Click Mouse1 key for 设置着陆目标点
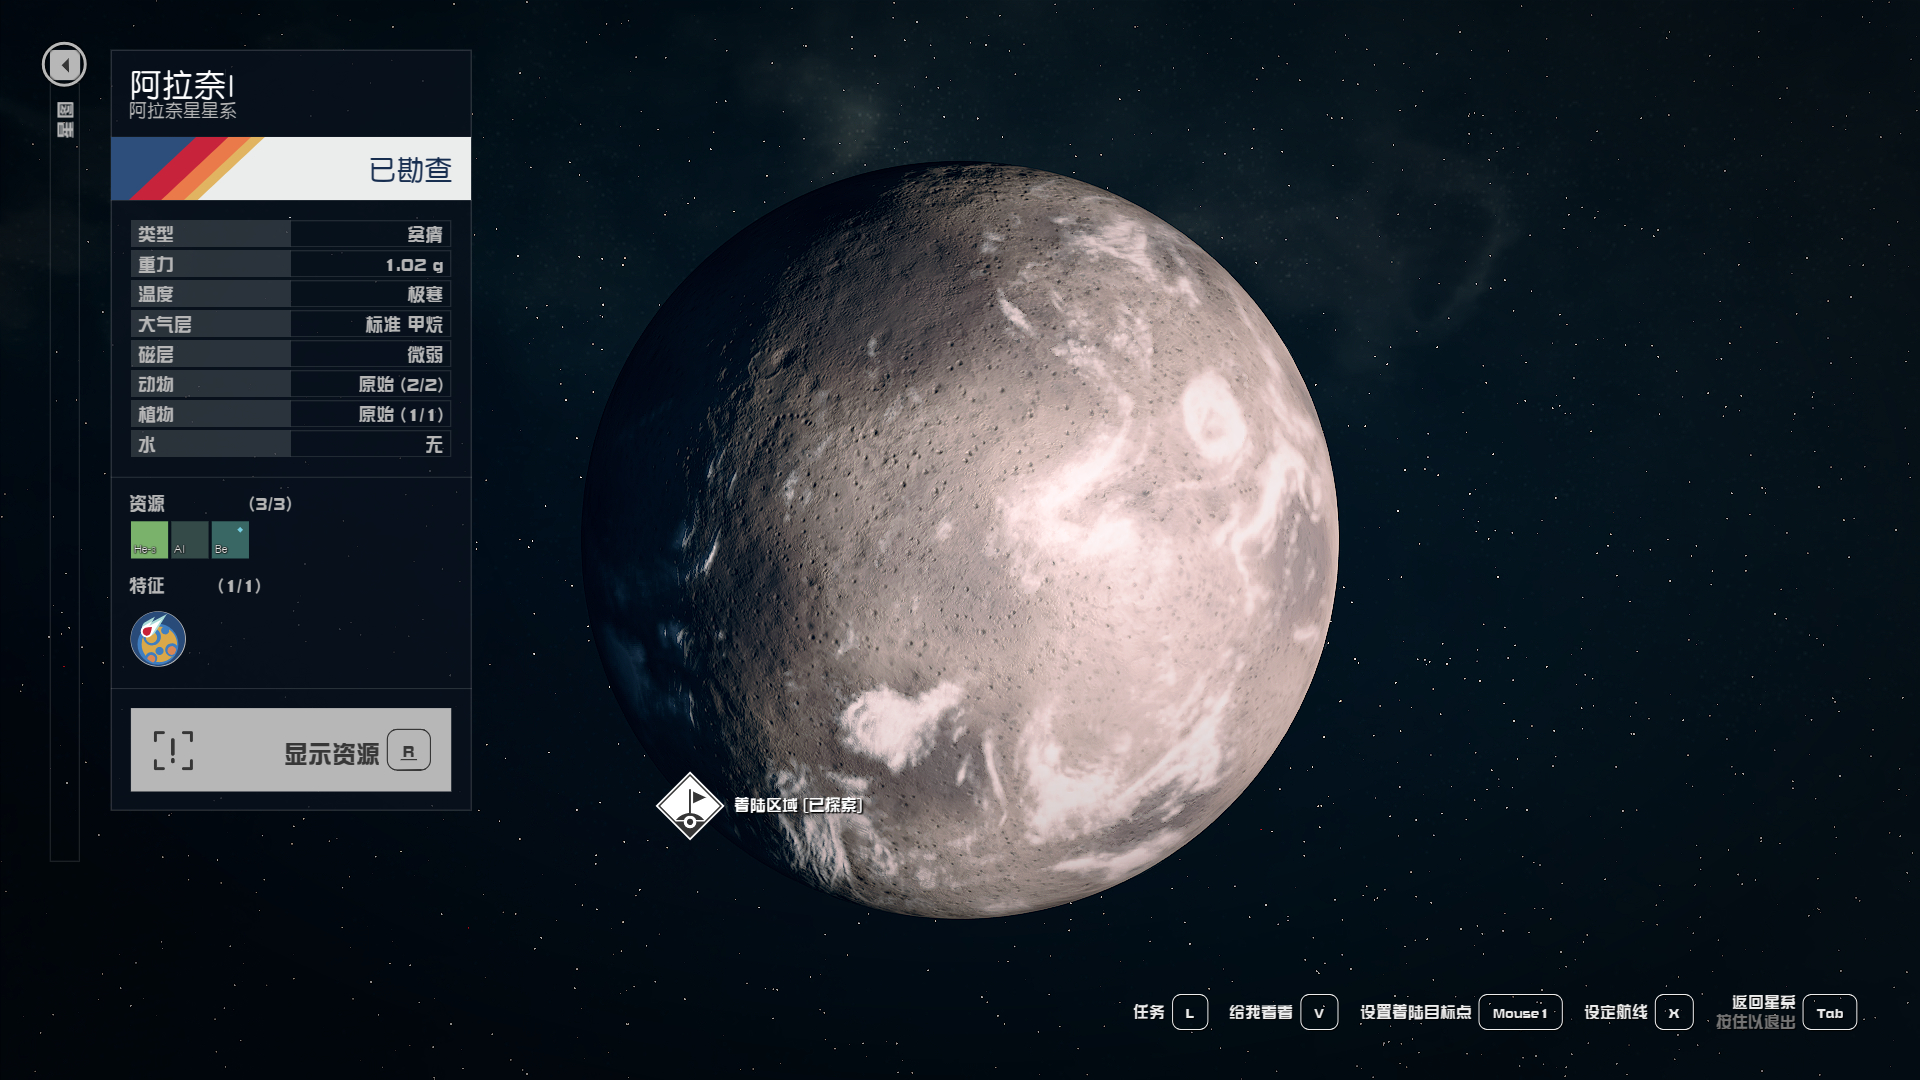The image size is (1920, 1080). (x=1520, y=1012)
